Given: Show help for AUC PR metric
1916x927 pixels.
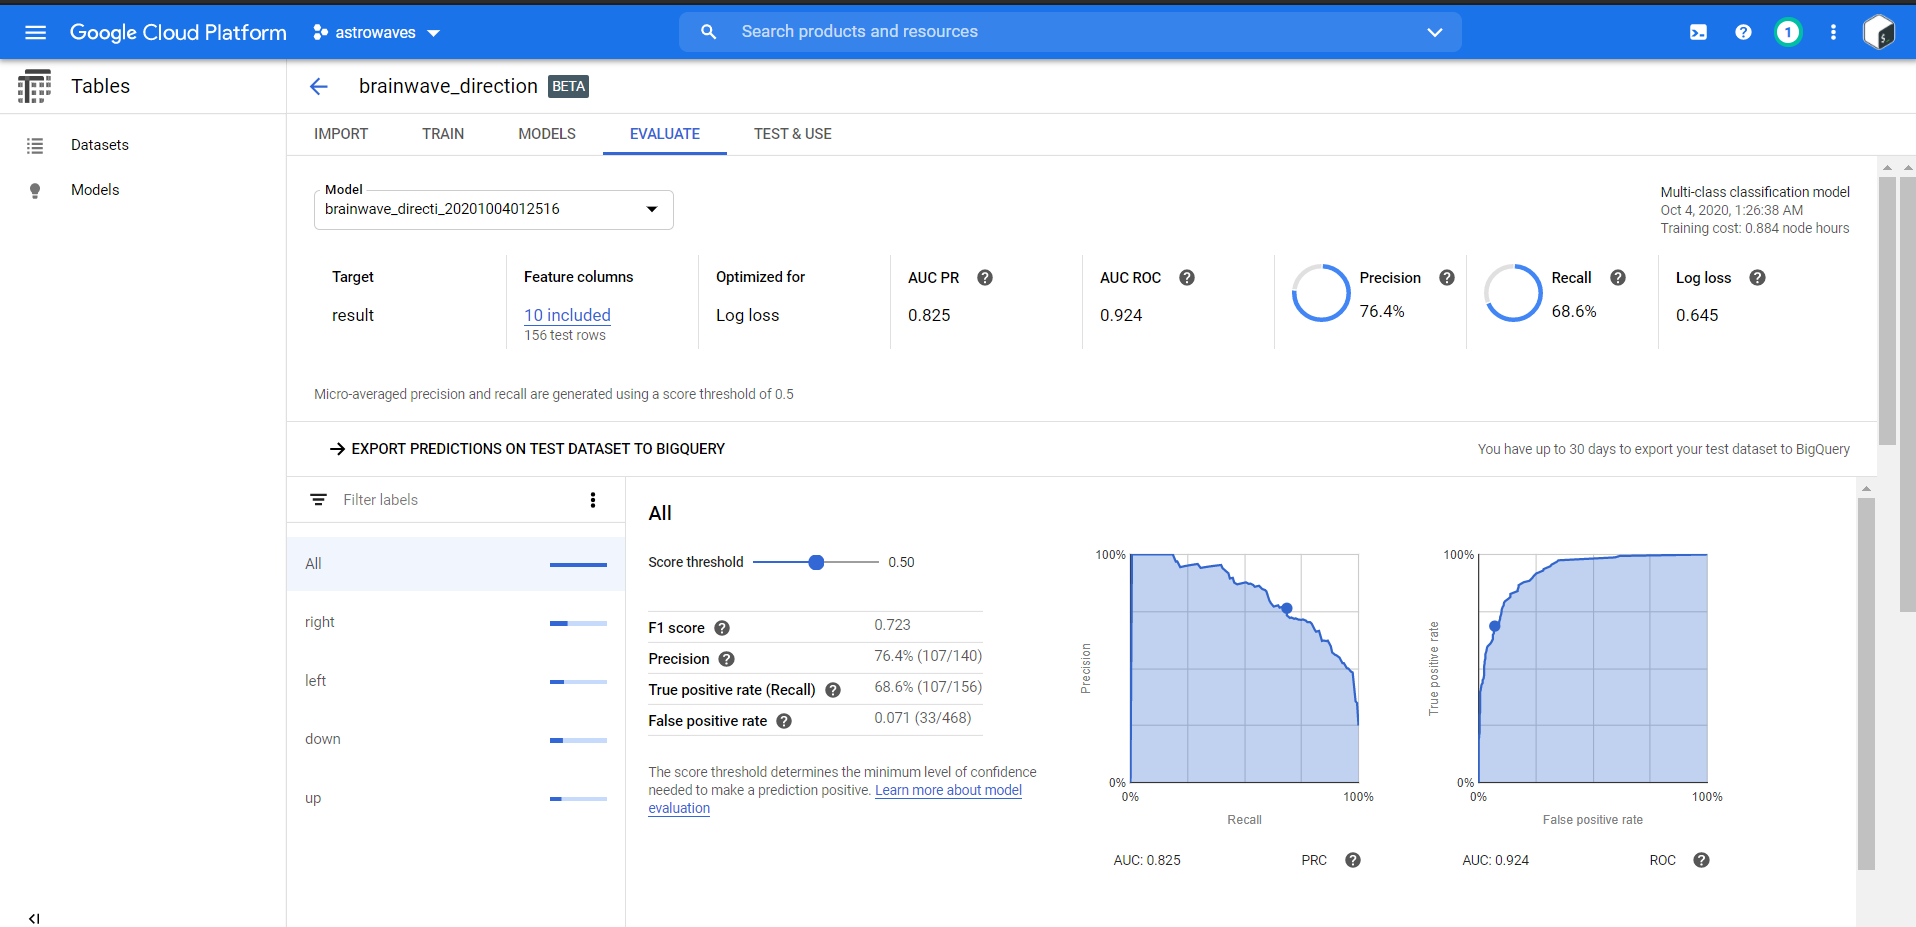Looking at the screenshot, I should (985, 278).
